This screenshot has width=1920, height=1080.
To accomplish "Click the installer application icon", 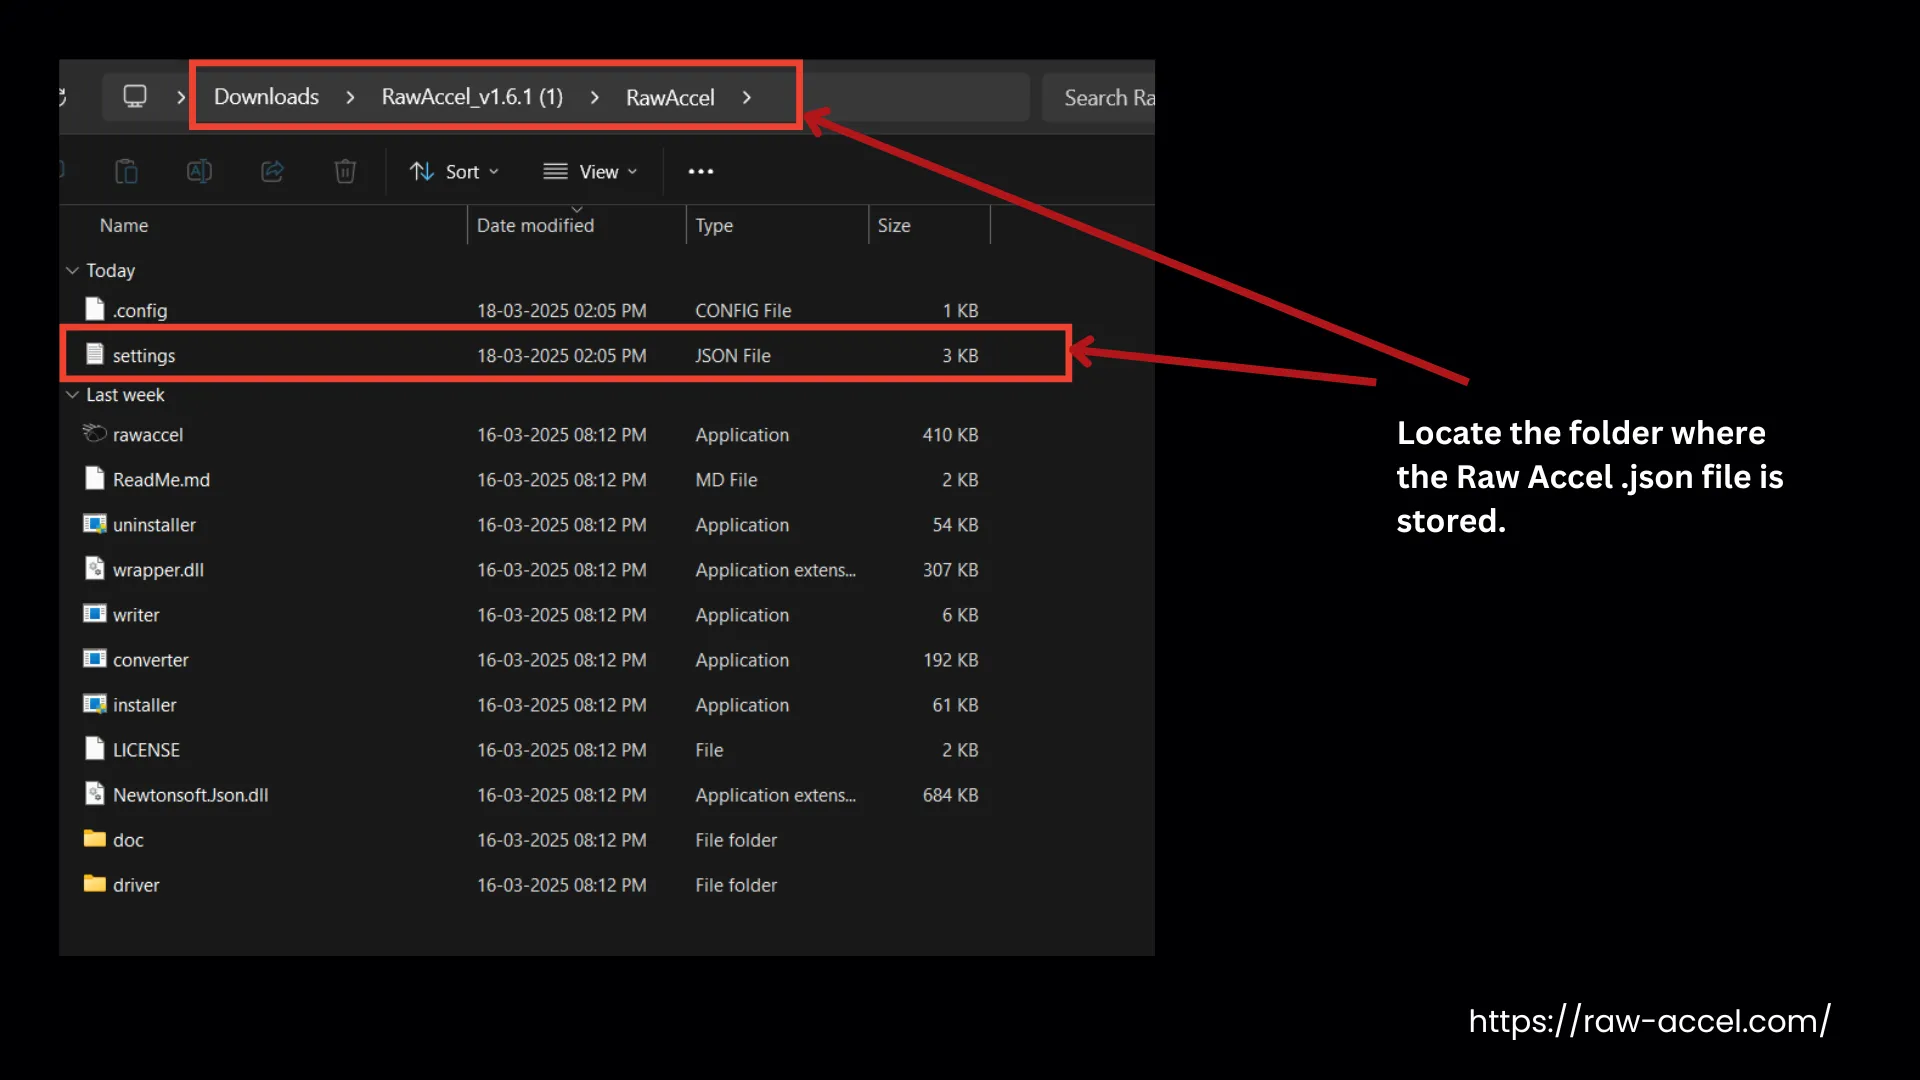I will click(94, 704).
